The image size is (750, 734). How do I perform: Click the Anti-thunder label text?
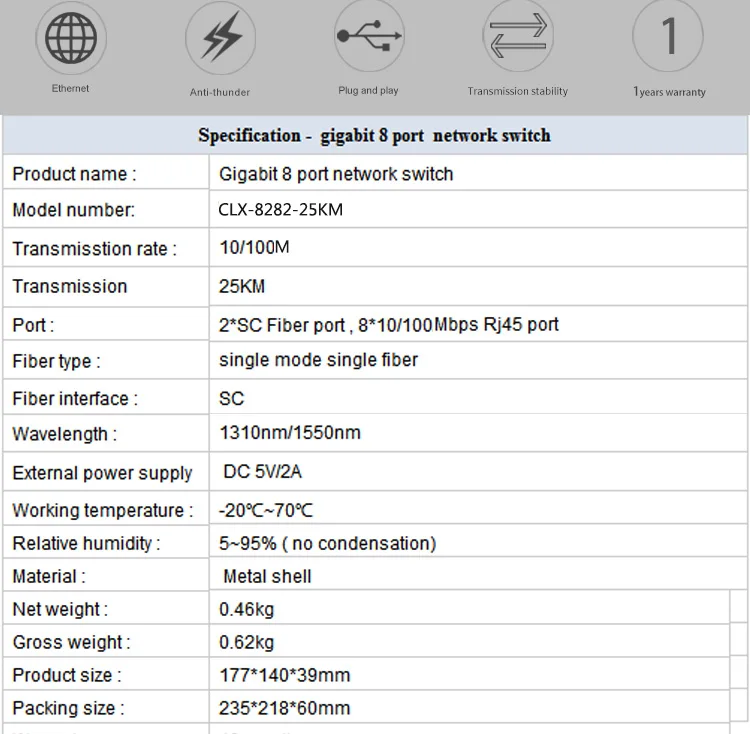click(220, 92)
